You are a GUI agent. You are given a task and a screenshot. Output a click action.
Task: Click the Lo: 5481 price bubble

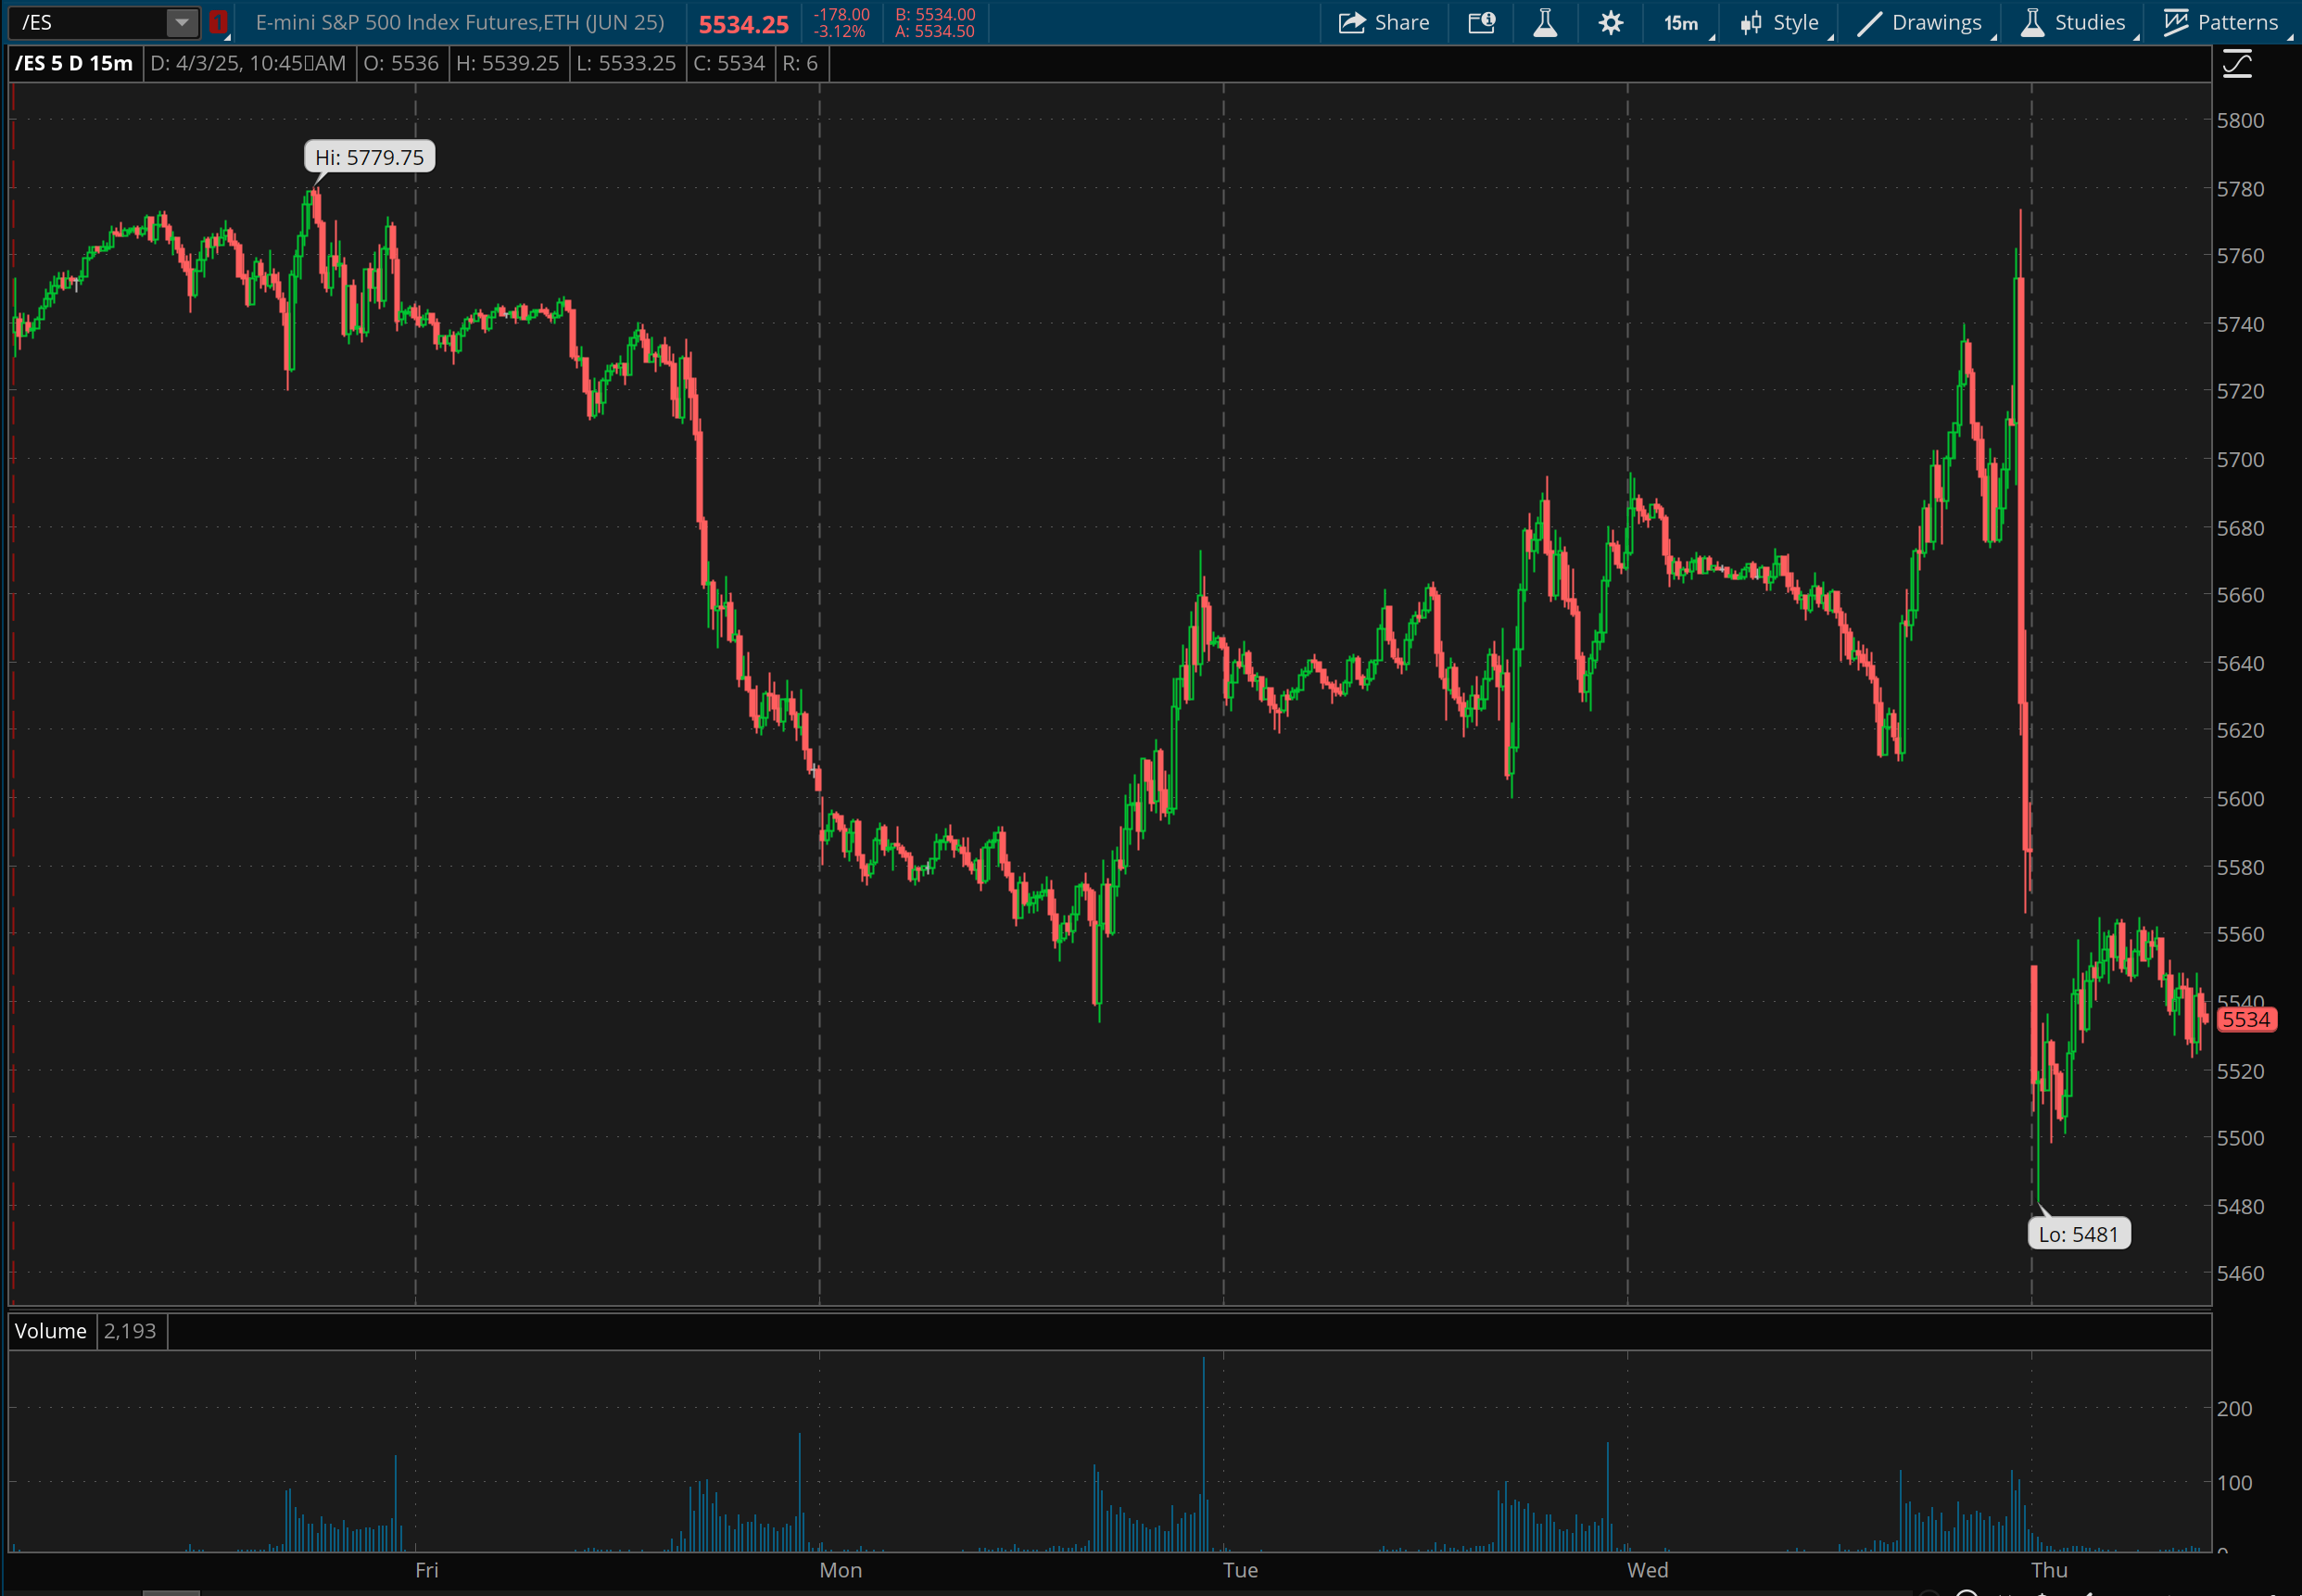pyautogui.click(x=2078, y=1234)
